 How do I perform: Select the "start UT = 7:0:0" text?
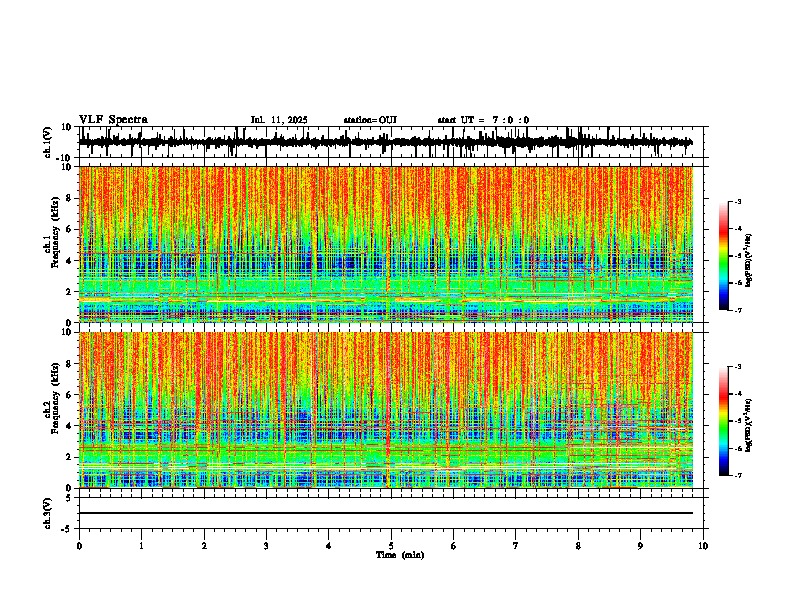click(x=483, y=120)
